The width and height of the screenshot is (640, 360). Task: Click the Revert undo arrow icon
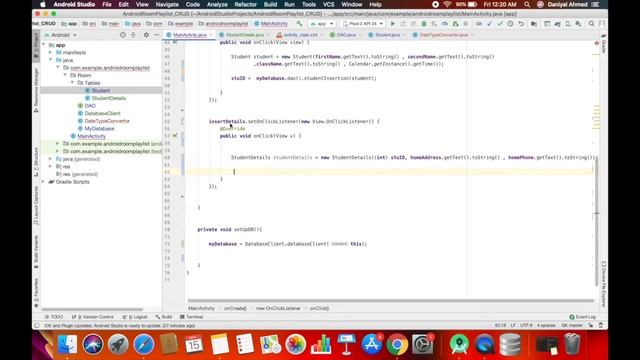[x=521, y=24]
